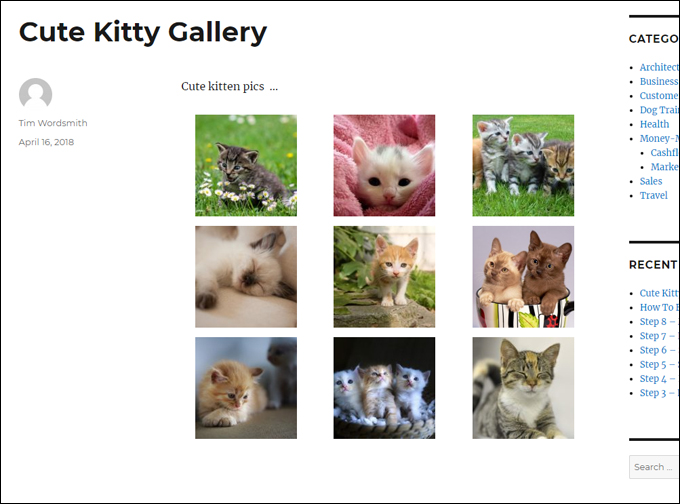680x504 pixels.
Task: Click the Tim Wordsmith author link
Action: coord(53,123)
